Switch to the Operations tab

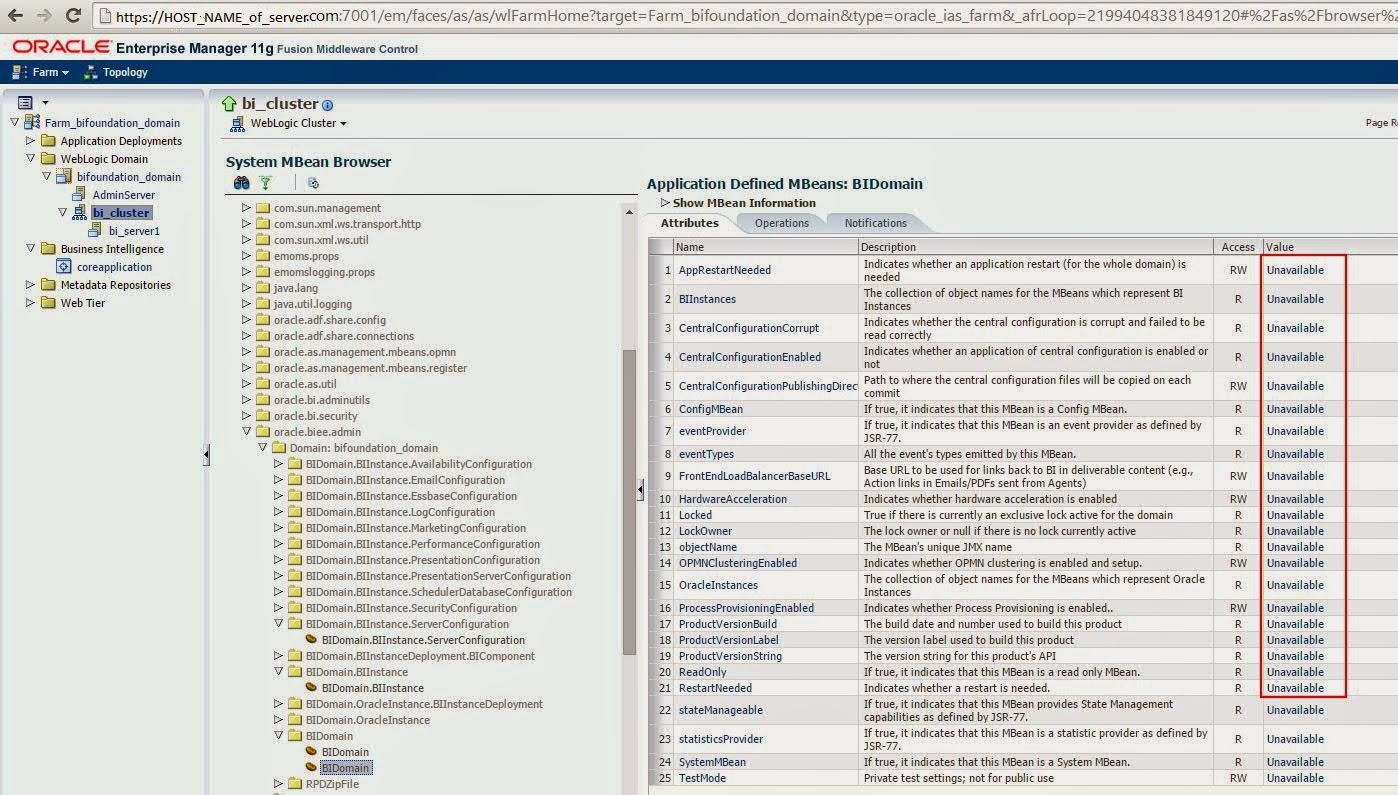[x=782, y=223]
